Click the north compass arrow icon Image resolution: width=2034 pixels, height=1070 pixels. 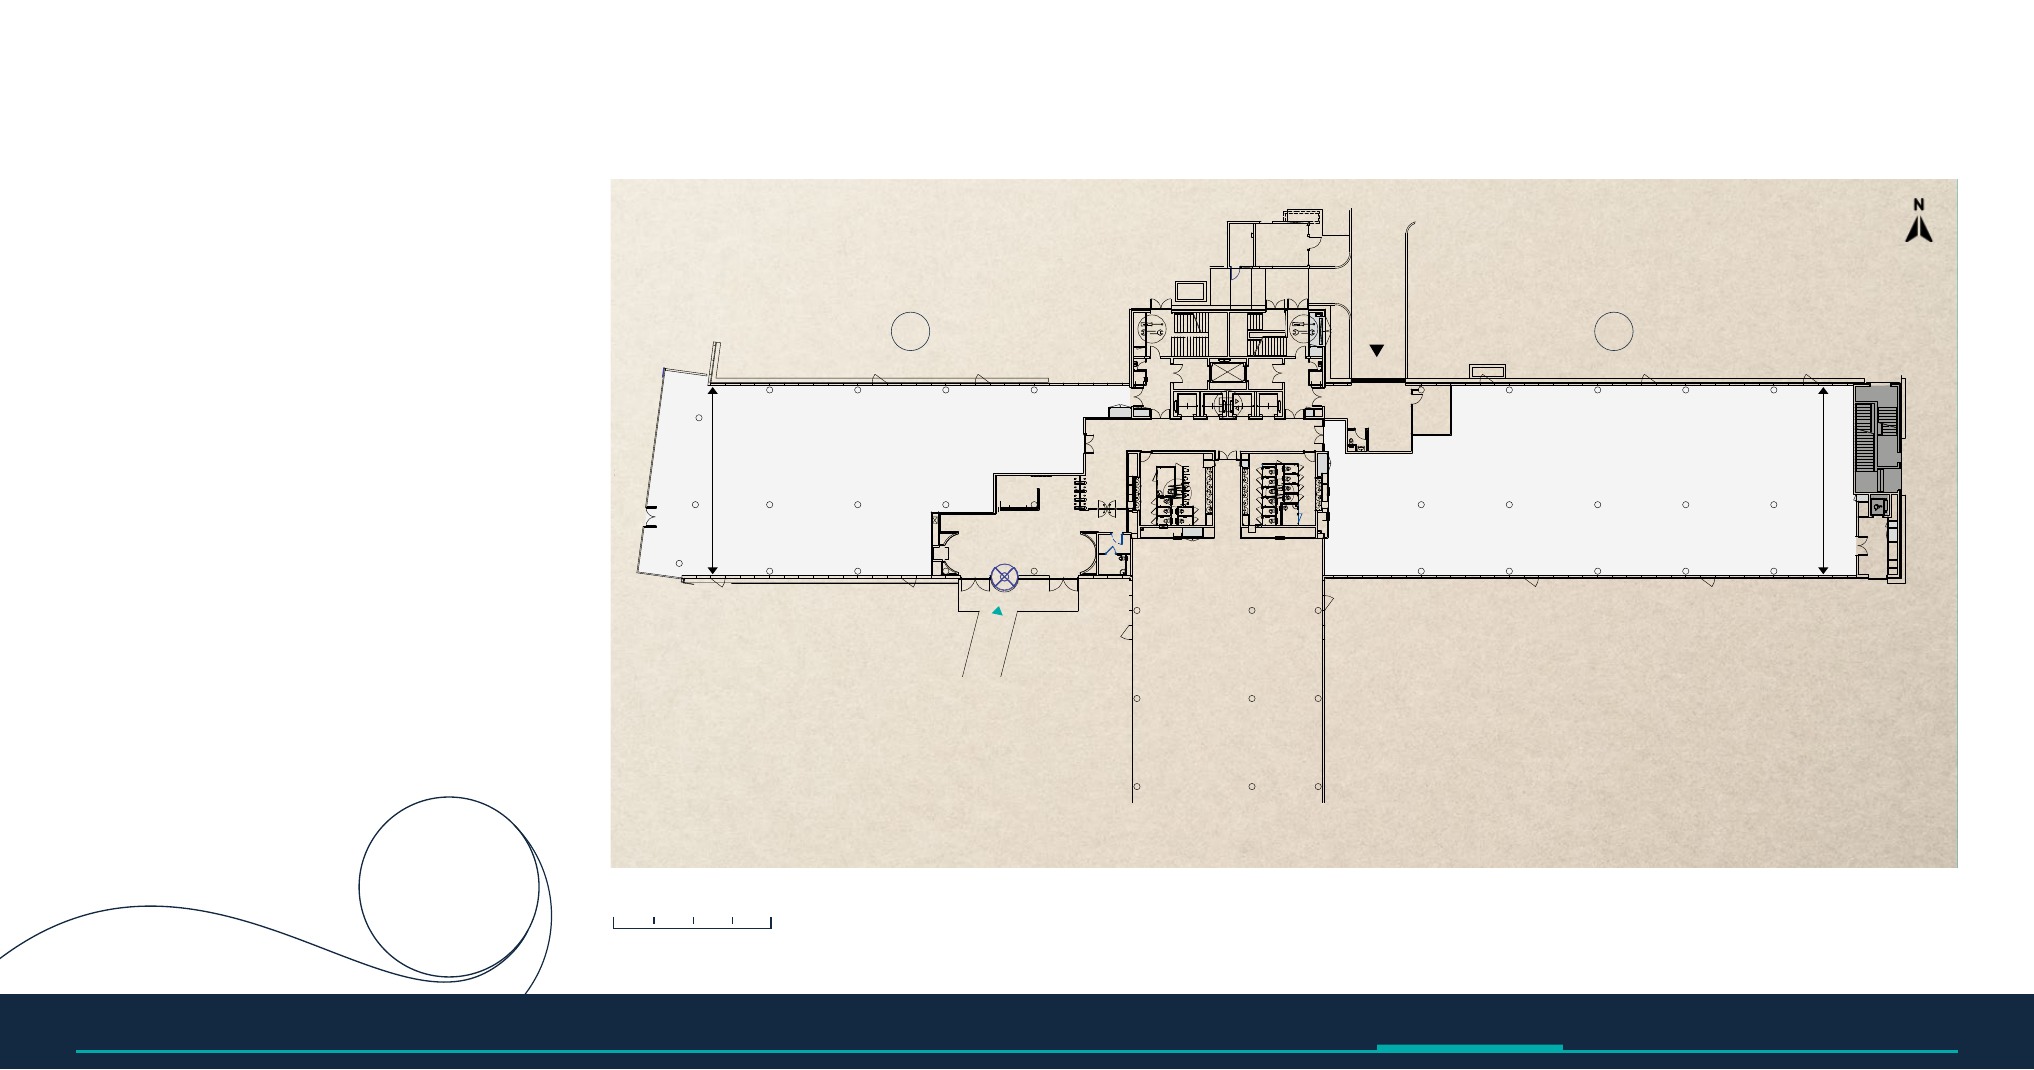point(1918,222)
